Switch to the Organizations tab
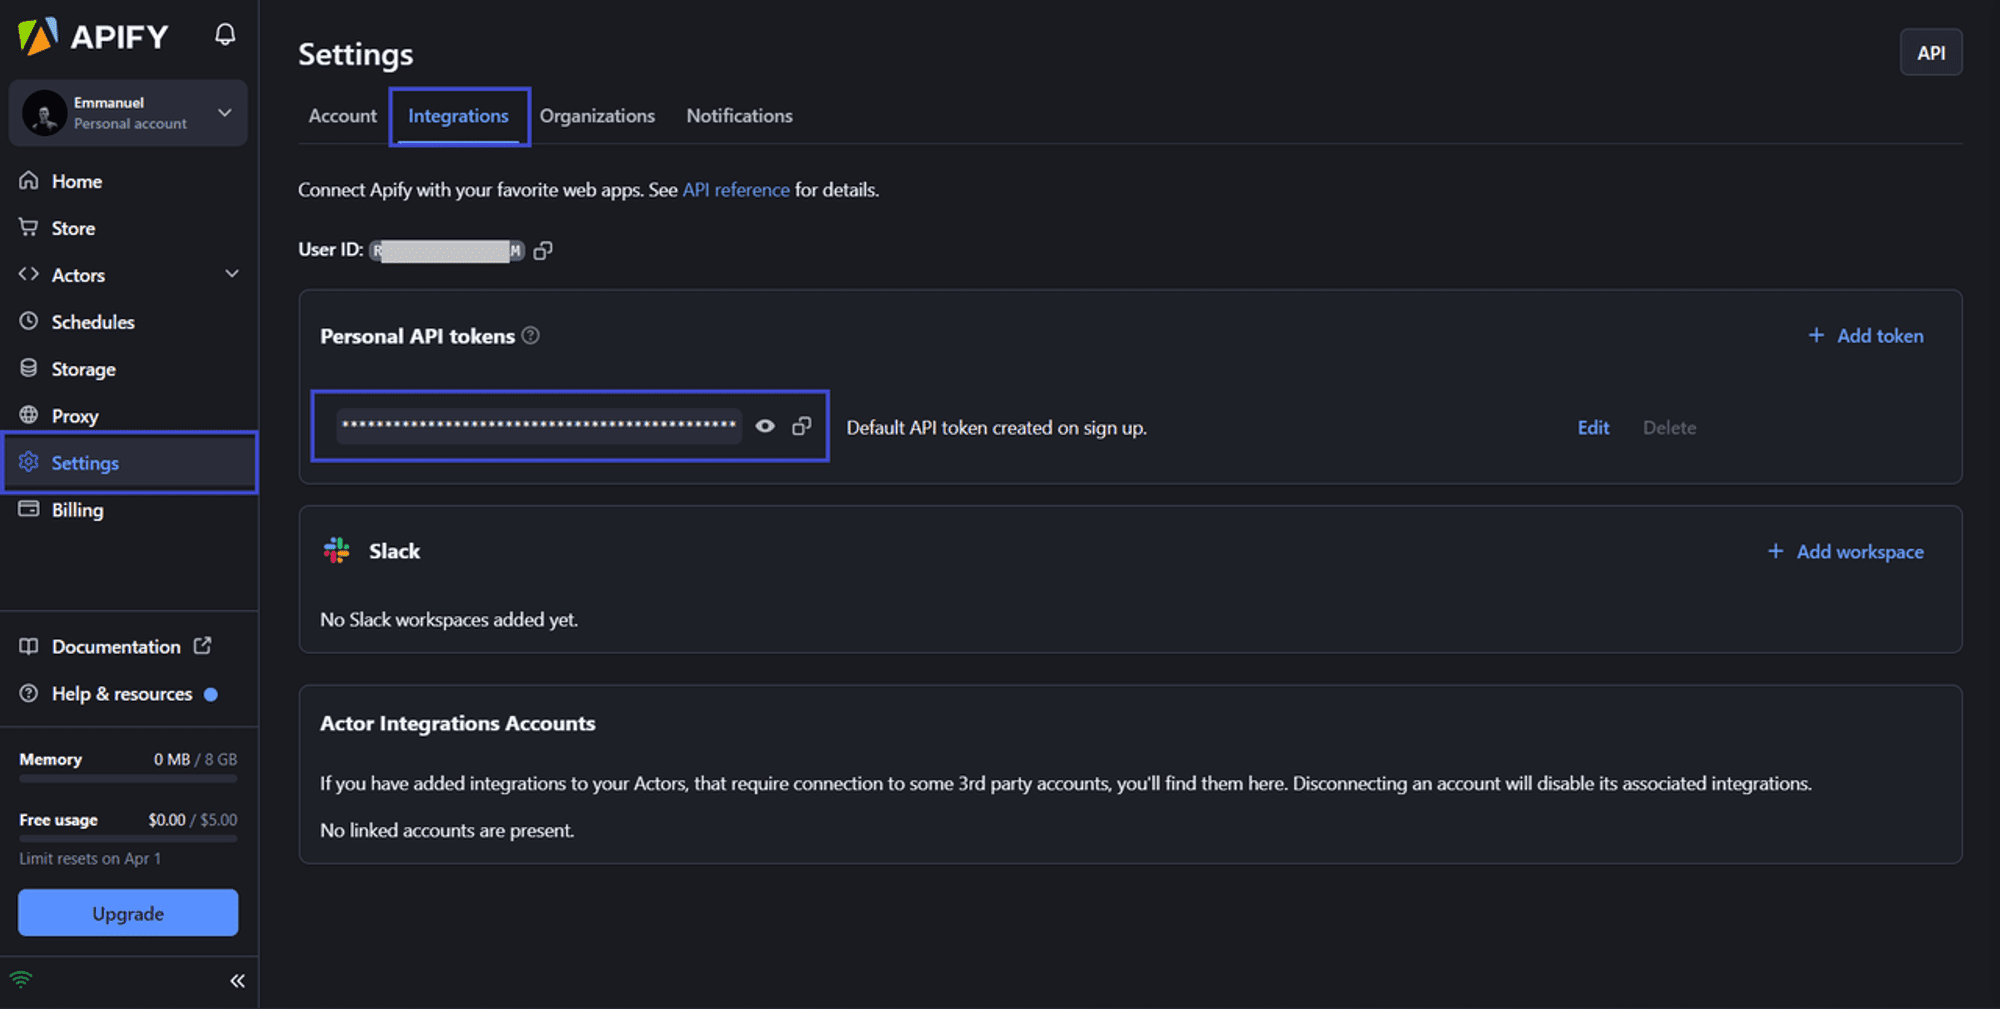 [x=597, y=116]
